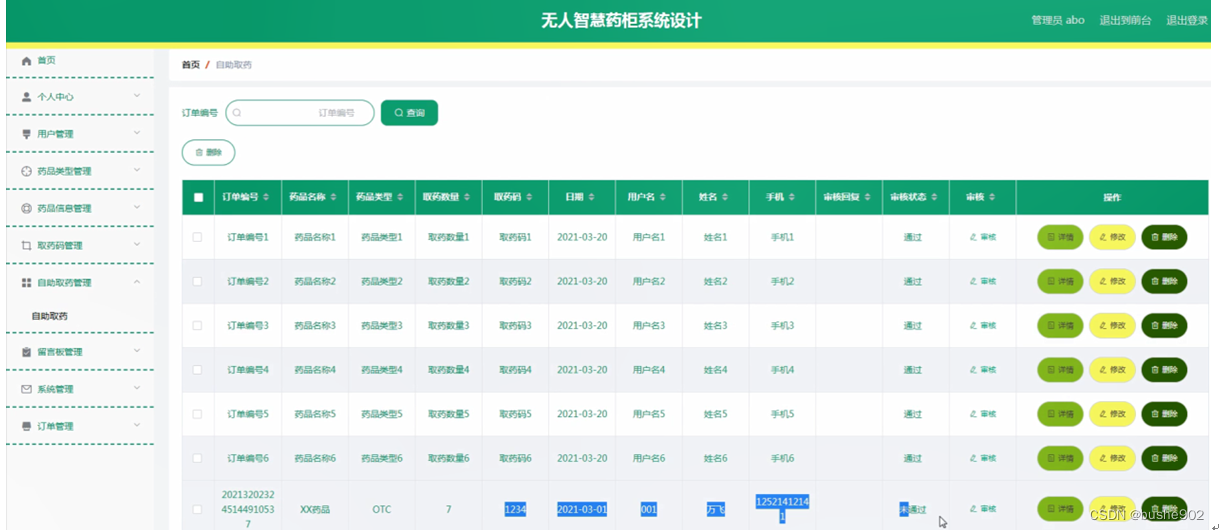Click yellow 修改 button in 订单编号5 row
This screenshot has height=530, width=1219.
(x=1112, y=413)
